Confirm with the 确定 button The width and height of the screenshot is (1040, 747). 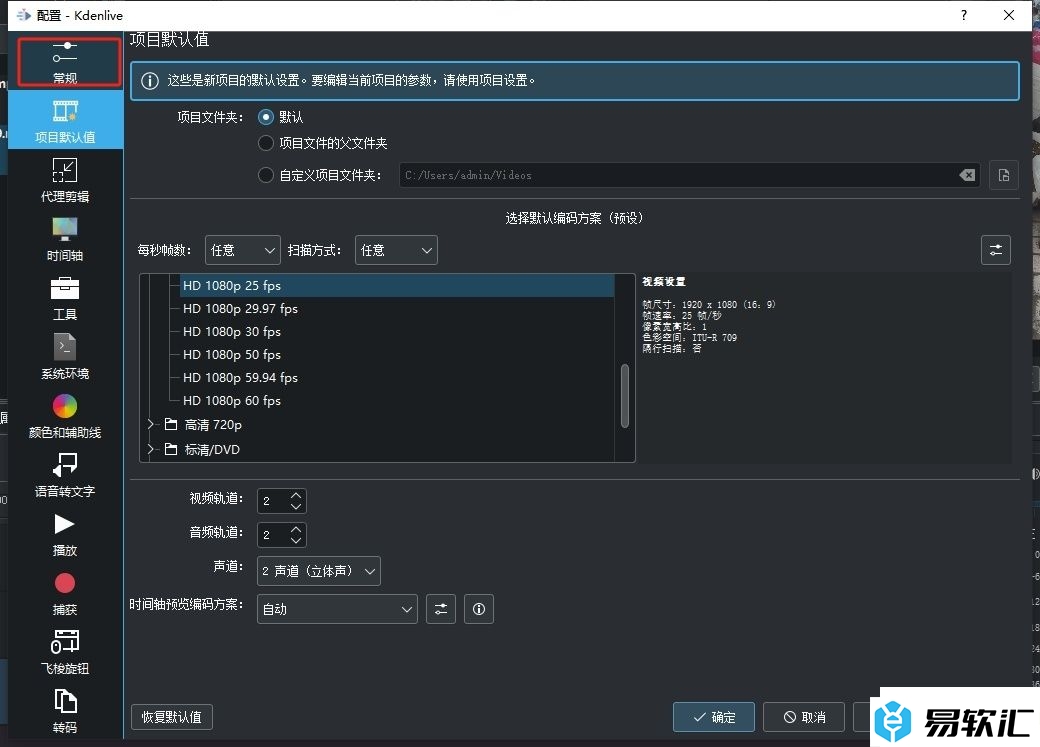coord(714,717)
